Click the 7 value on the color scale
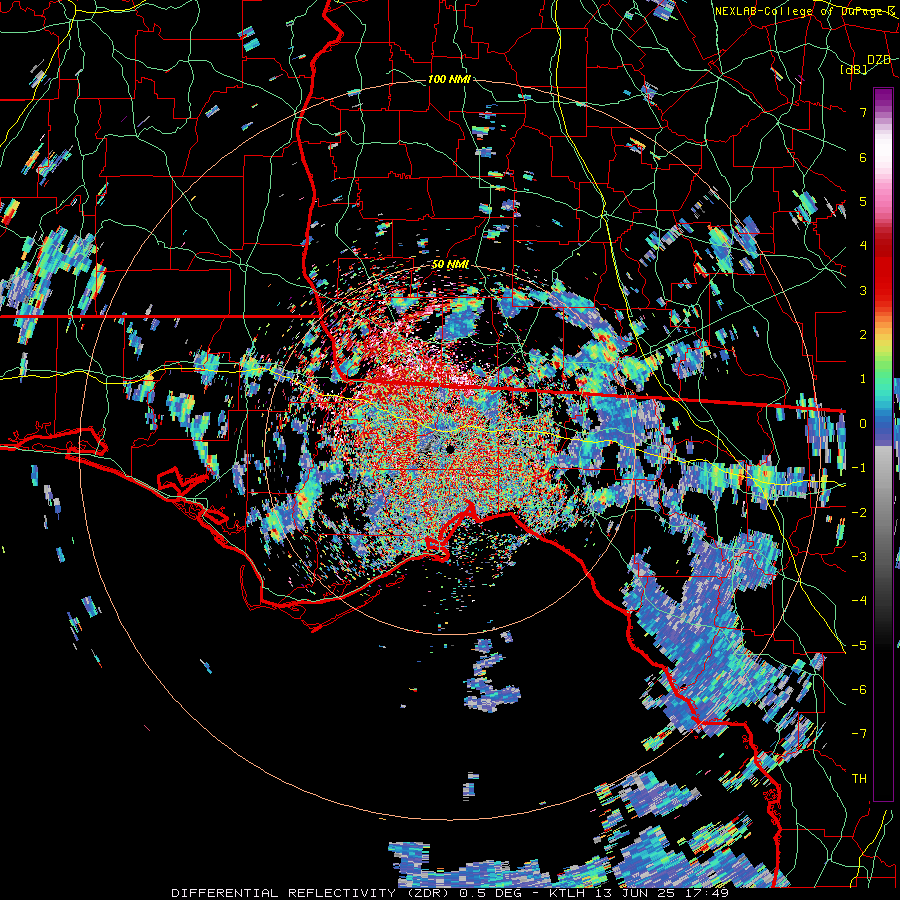Viewport: 900px width, 900px height. point(863,112)
